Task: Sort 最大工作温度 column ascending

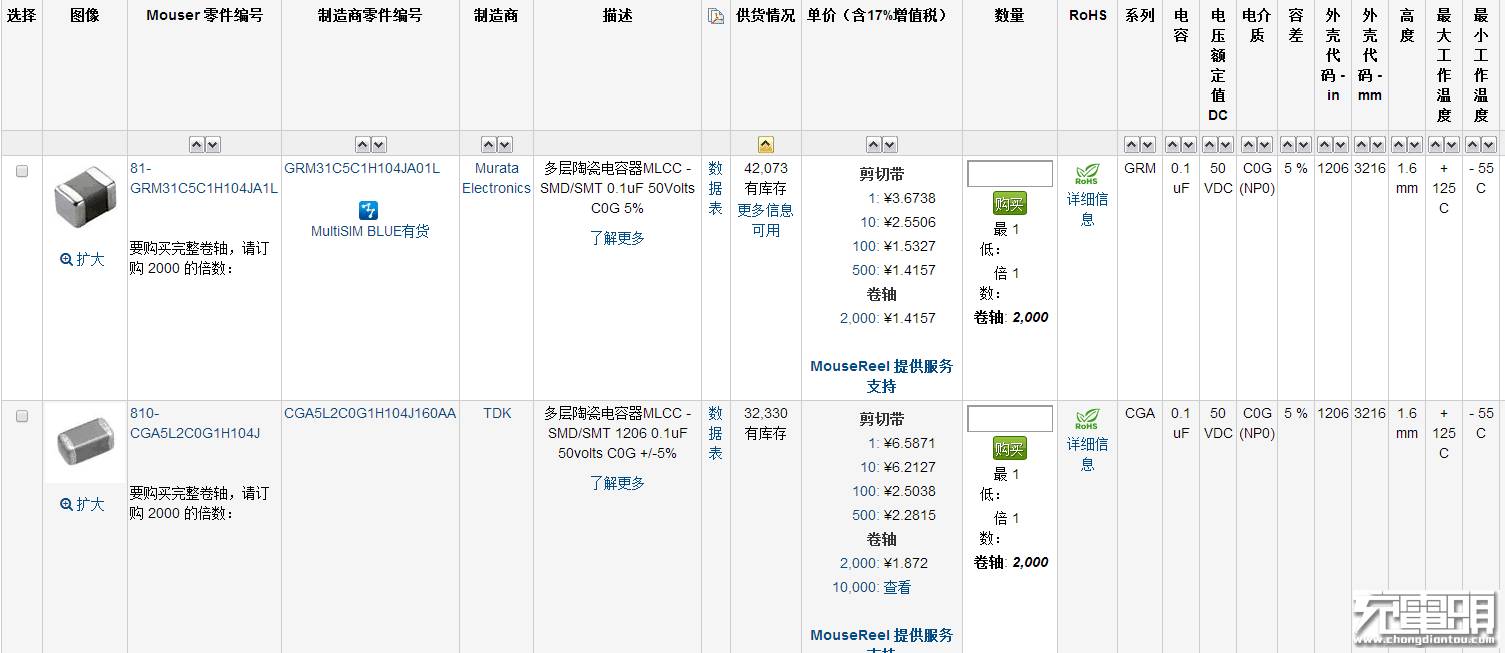Action: click(1436, 145)
